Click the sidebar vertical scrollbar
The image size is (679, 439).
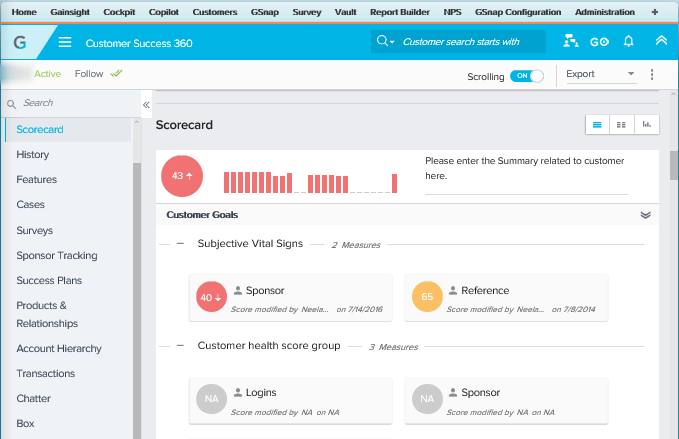click(x=137, y=299)
